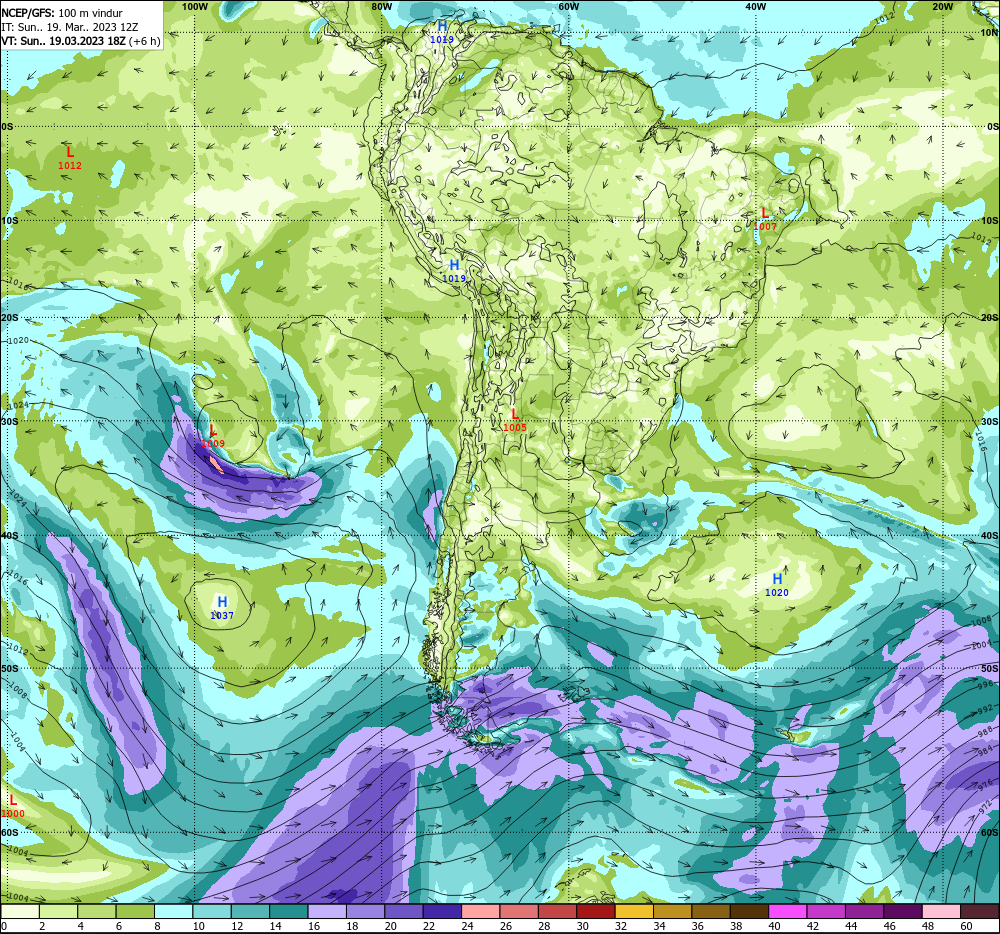This screenshot has height=934, width=1000.
Task: Click the purple 18–20 legend swatch
Action: pos(365,912)
